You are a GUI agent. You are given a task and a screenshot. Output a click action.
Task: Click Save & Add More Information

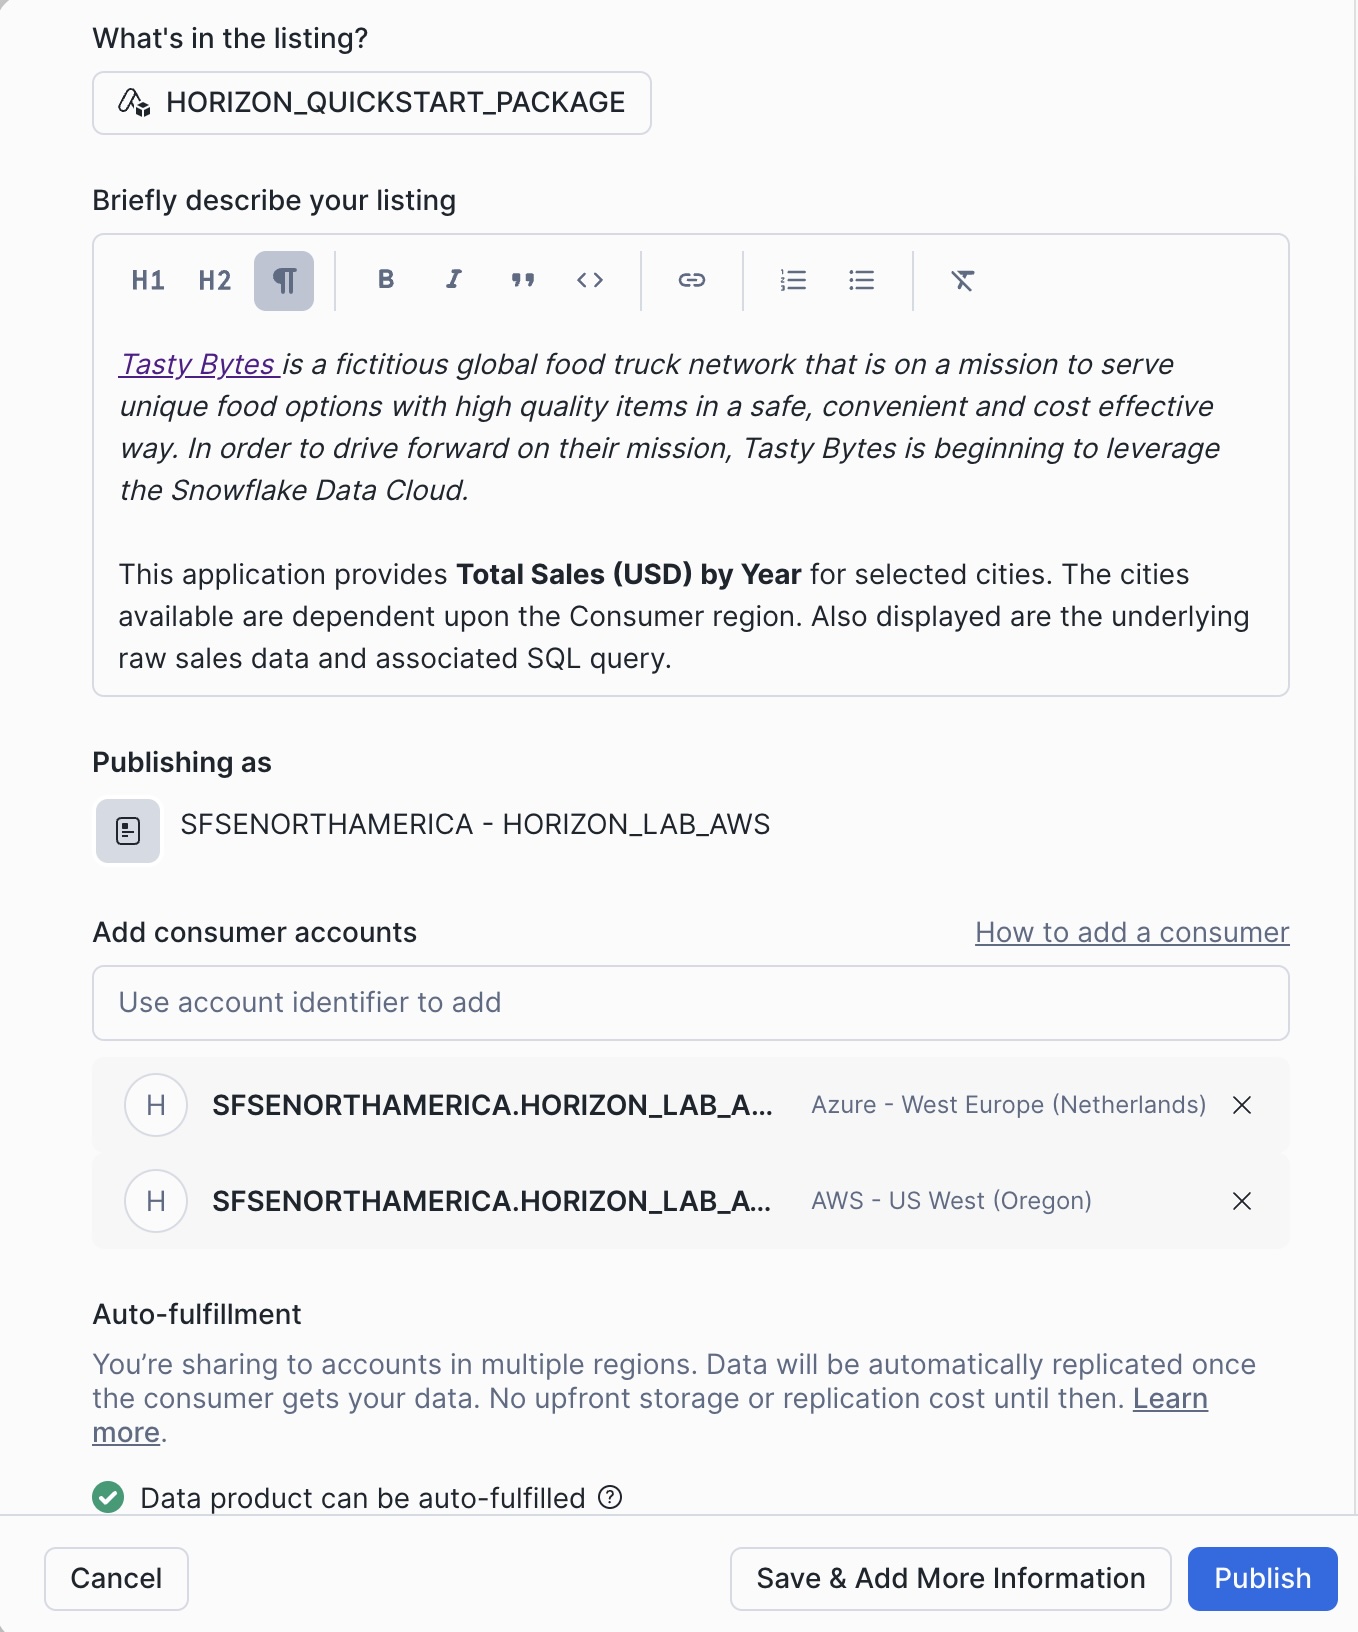click(x=950, y=1578)
